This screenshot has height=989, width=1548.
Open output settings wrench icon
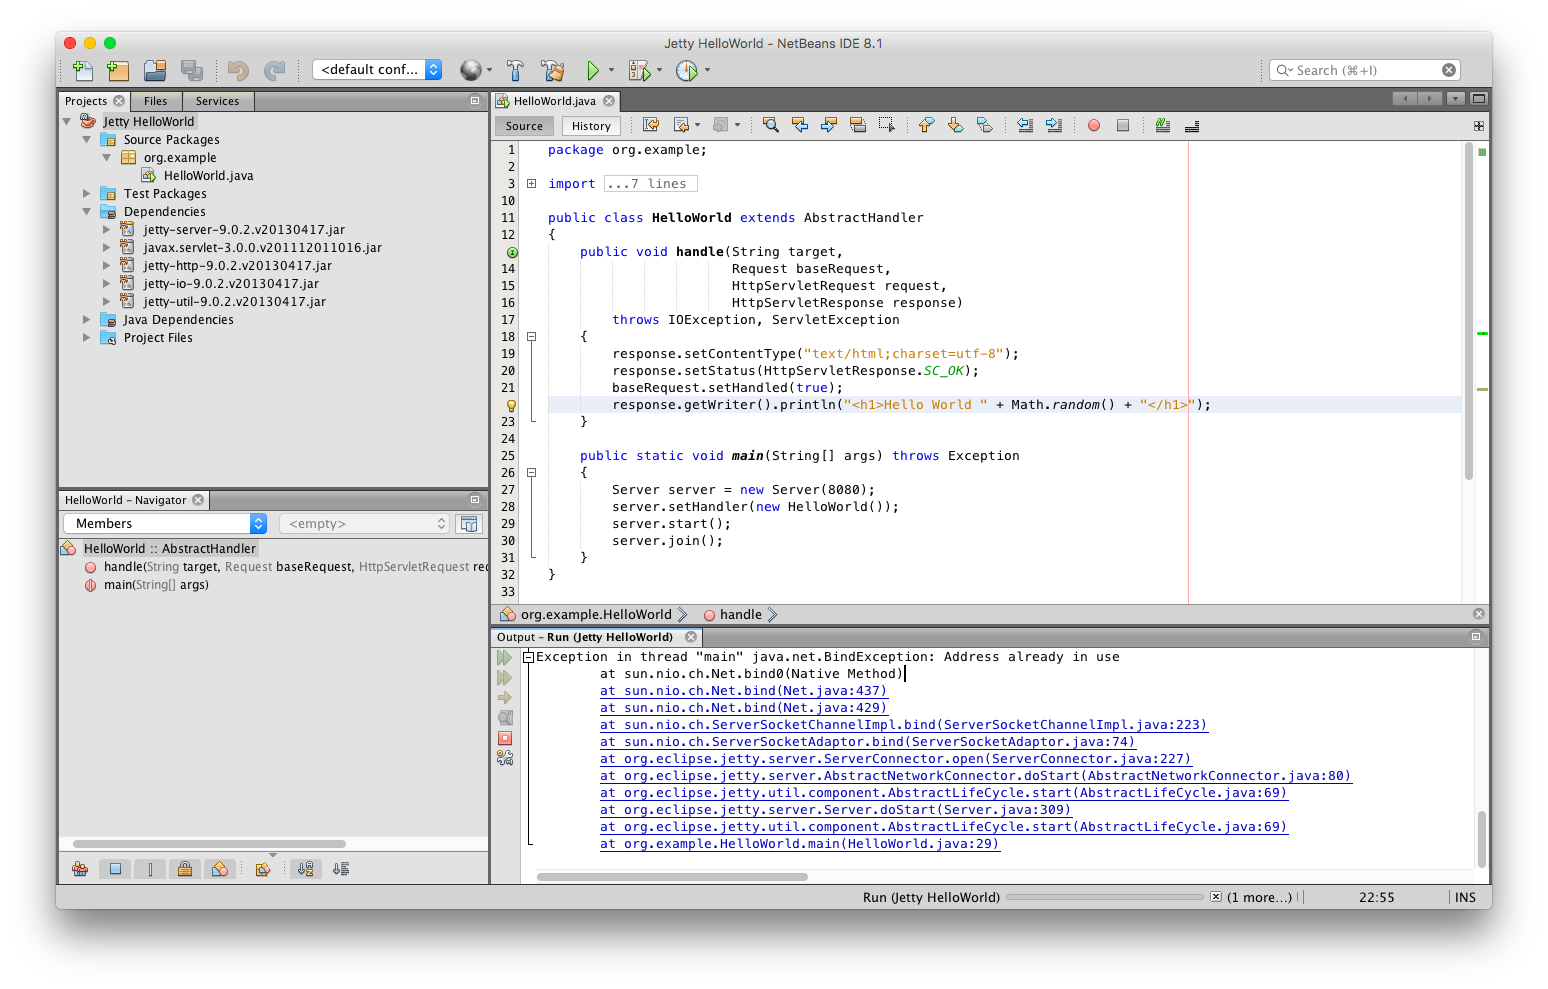coord(505,758)
